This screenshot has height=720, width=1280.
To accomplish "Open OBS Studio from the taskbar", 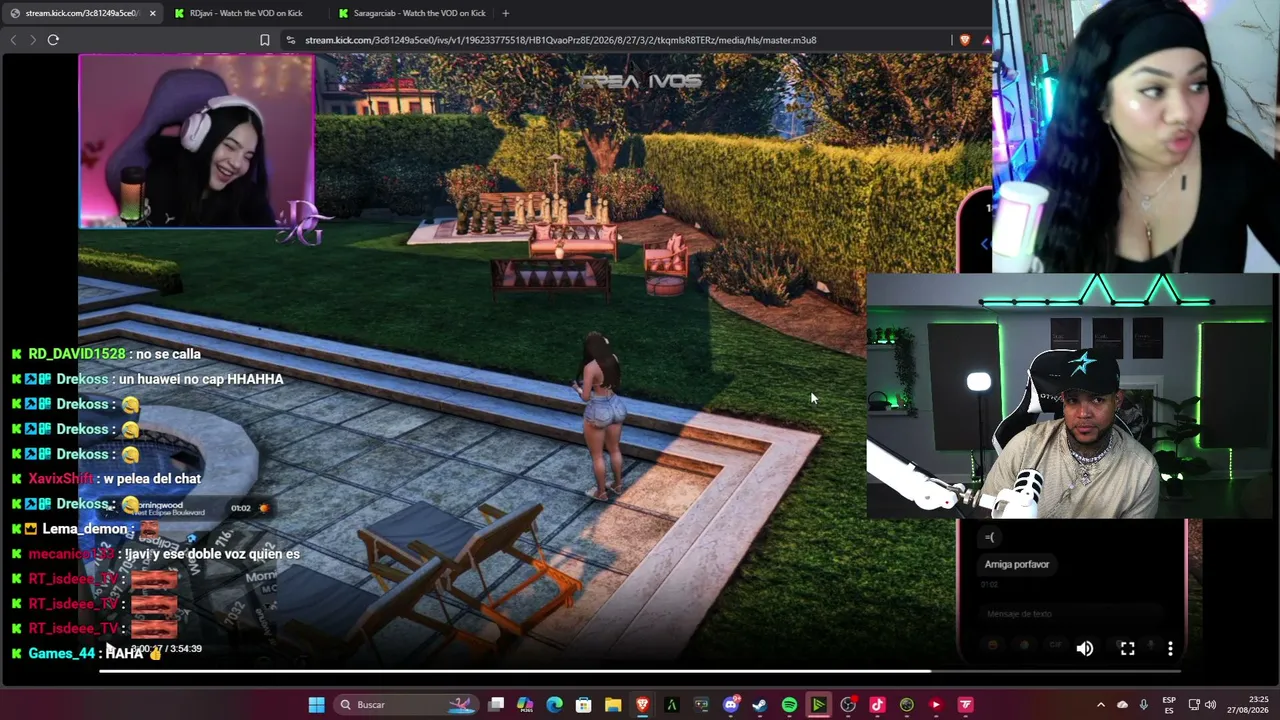I will click(x=848, y=705).
